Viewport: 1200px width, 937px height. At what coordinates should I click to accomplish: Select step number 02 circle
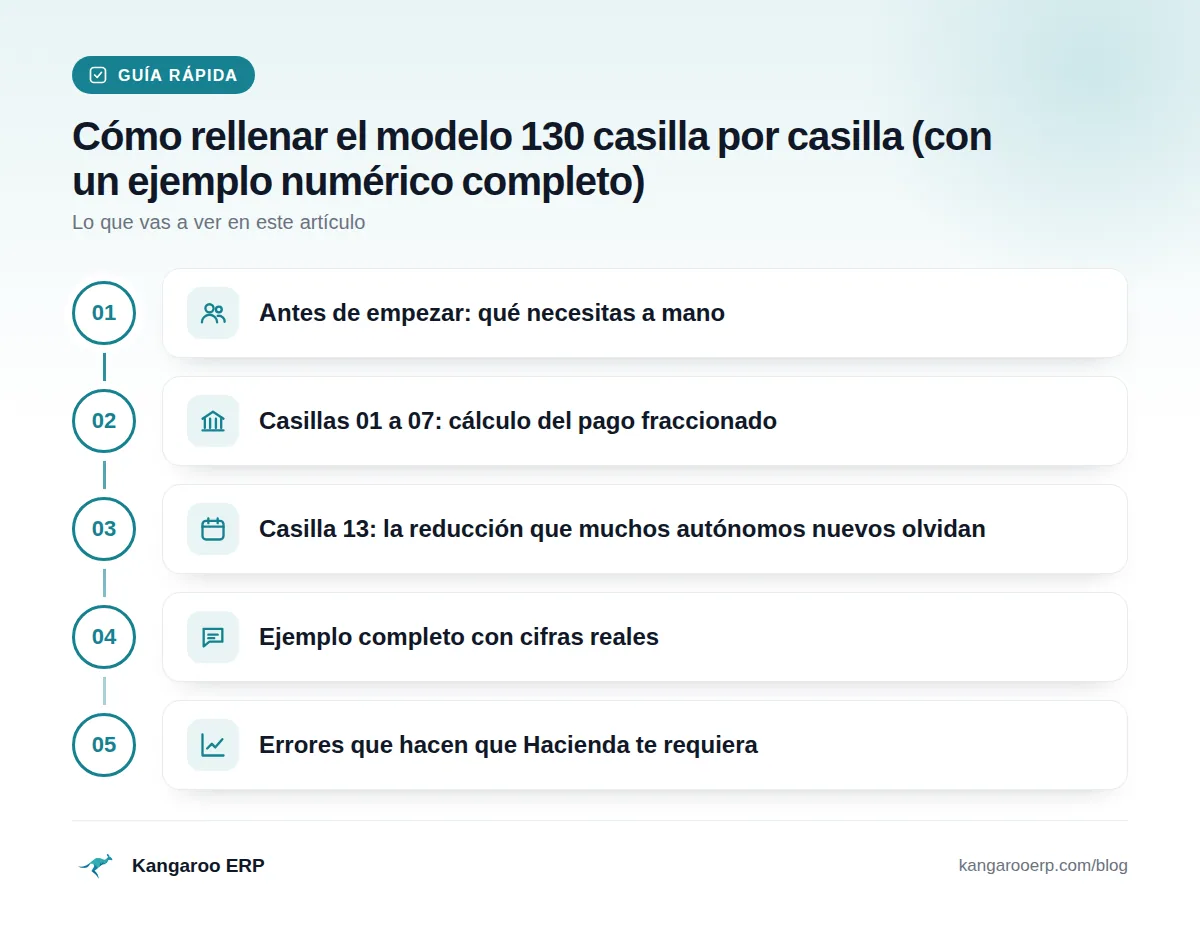[x=104, y=421]
